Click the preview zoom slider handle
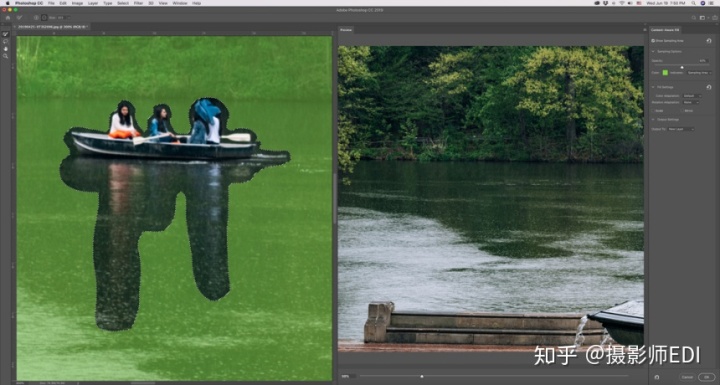 pyautogui.click(x=422, y=377)
